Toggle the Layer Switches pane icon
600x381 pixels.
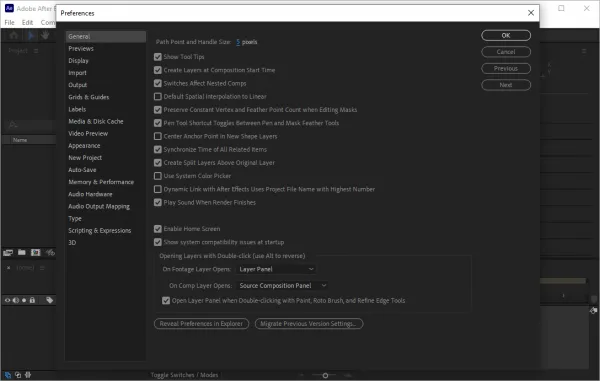point(8,375)
